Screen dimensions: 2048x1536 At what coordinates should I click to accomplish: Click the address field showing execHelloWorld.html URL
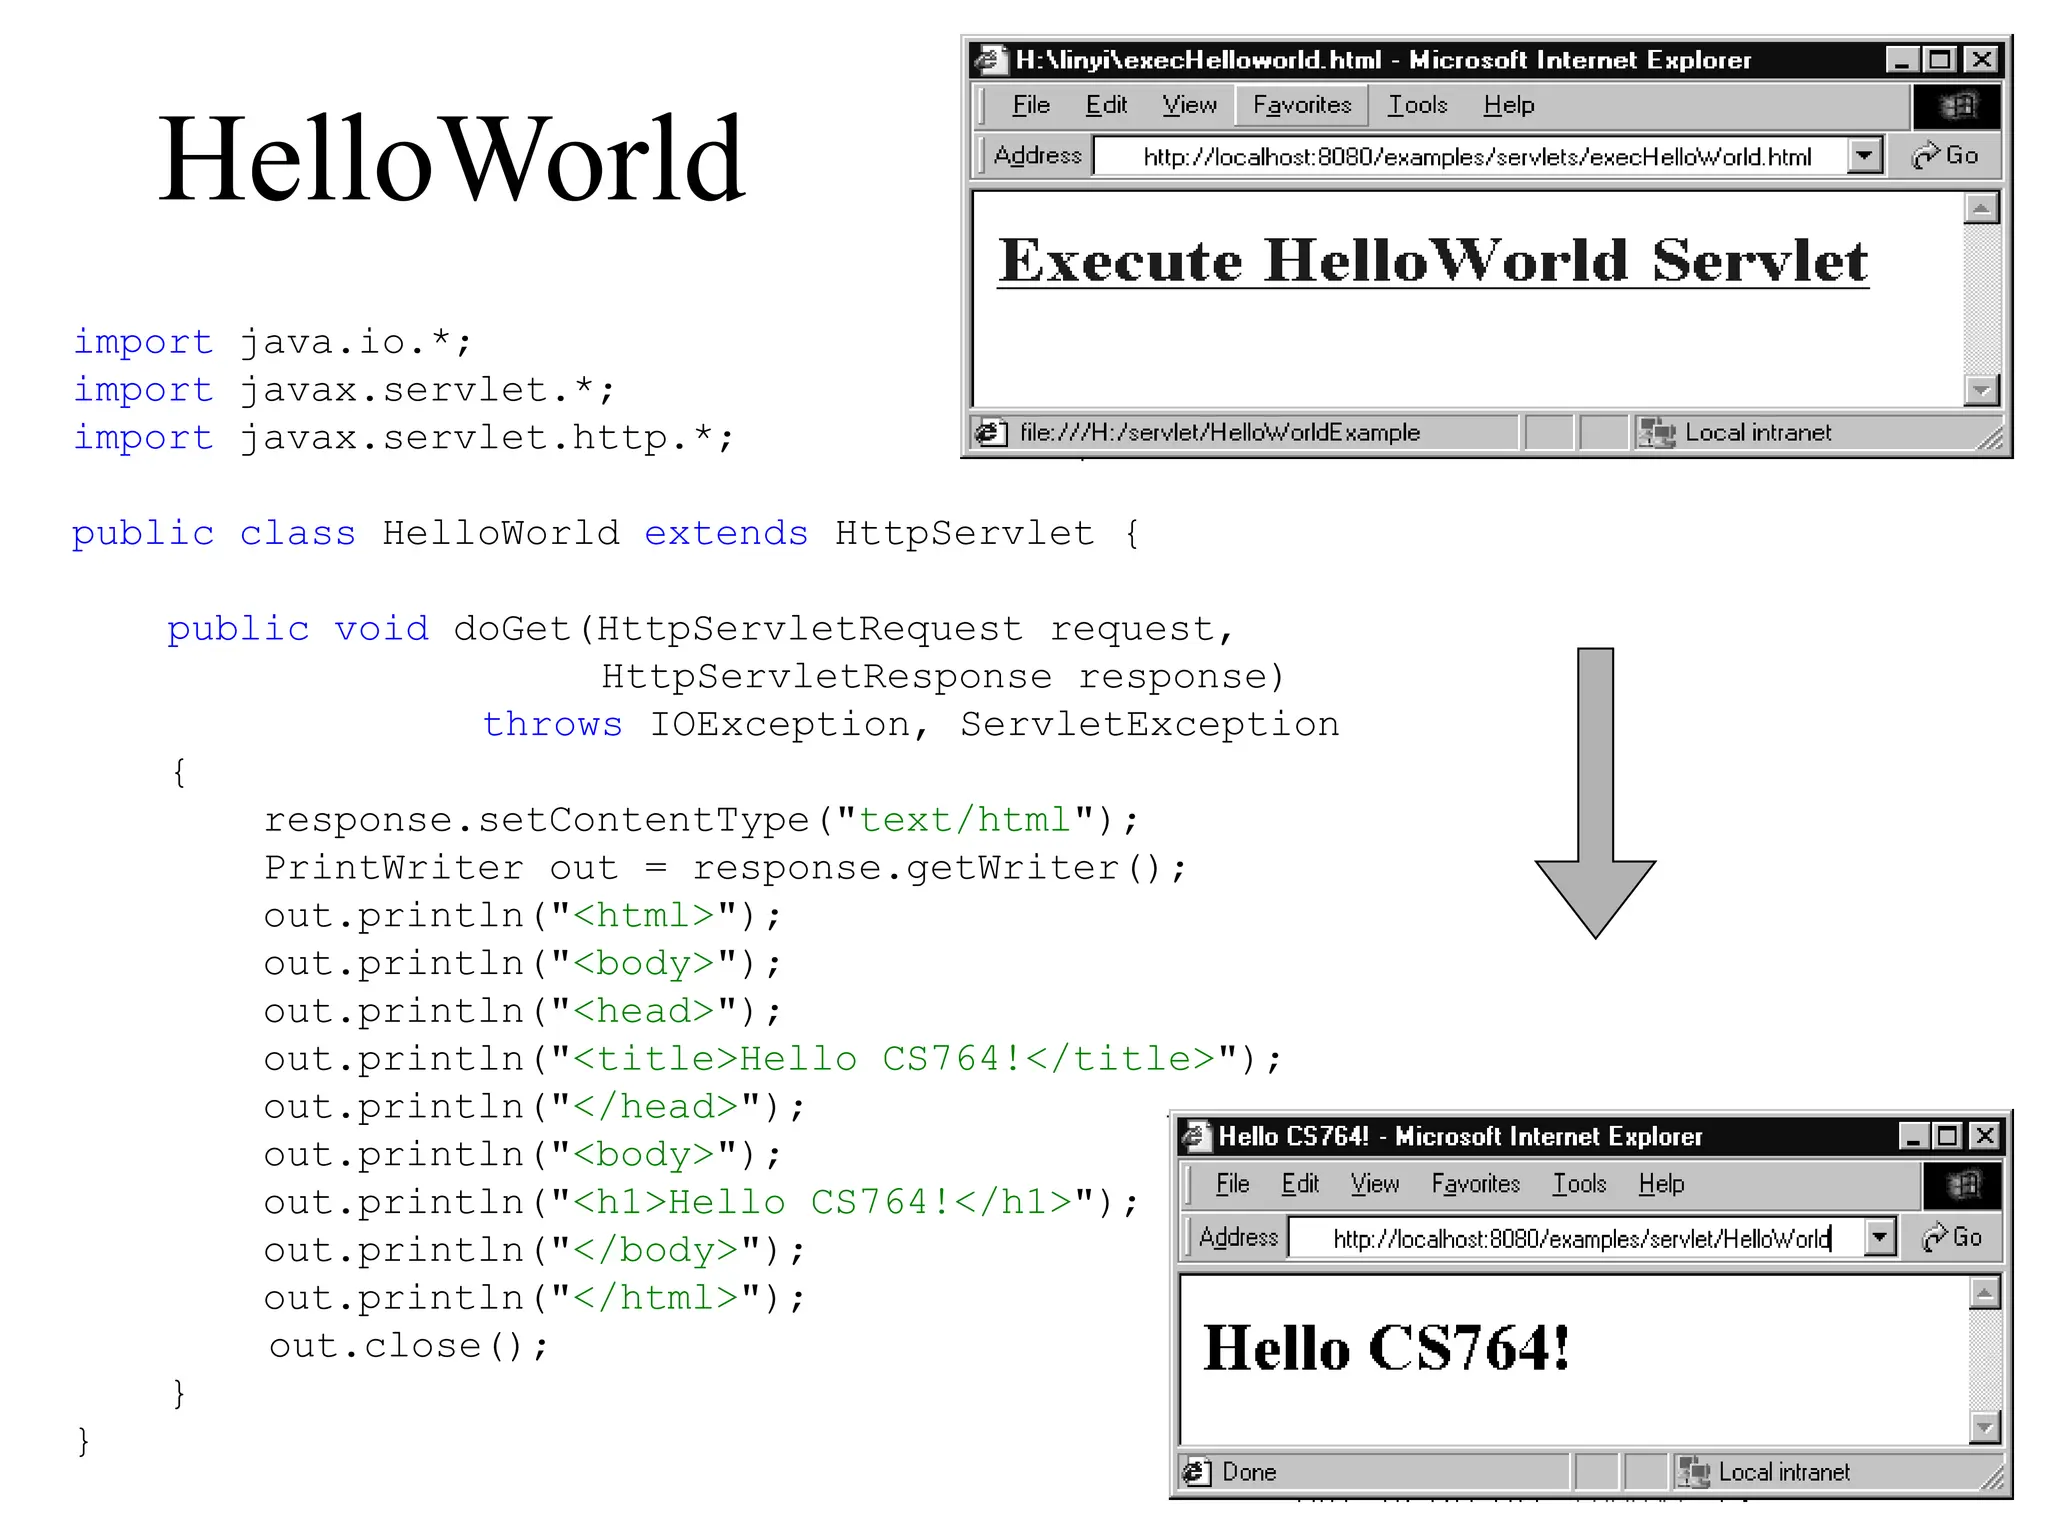1476,157
